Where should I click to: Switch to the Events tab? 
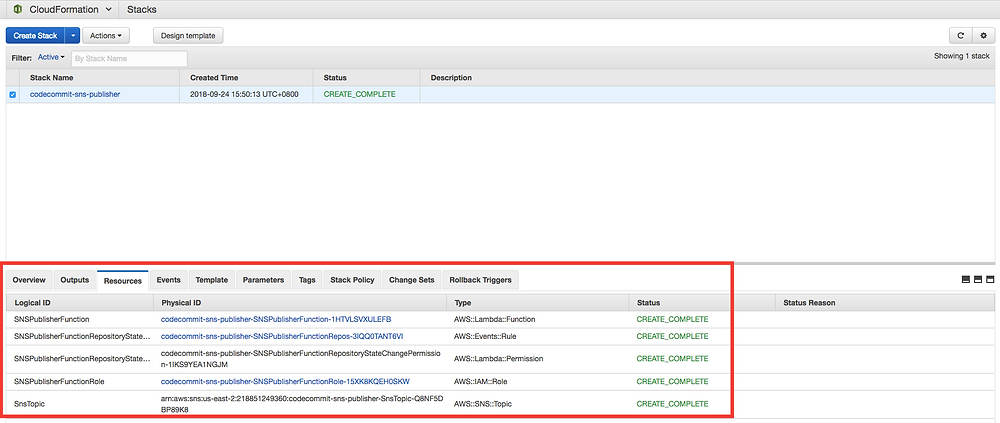point(168,279)
